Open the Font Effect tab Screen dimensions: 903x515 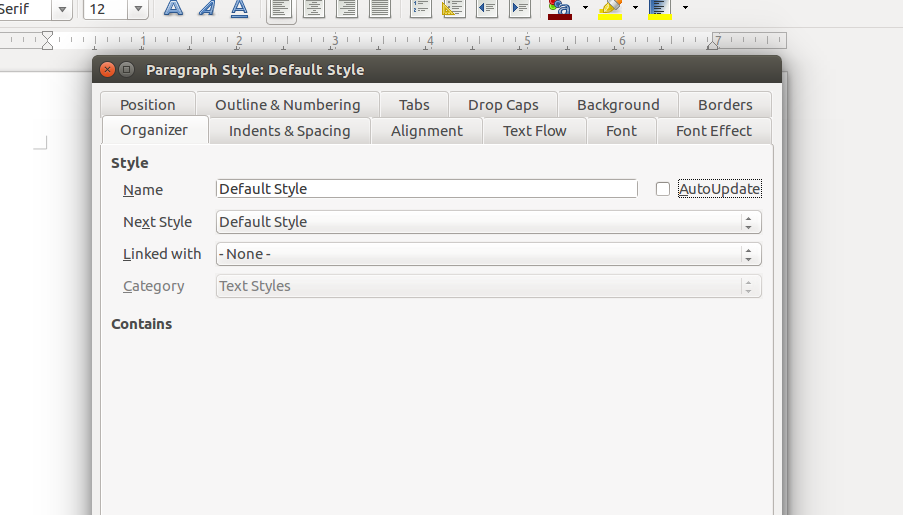pos(713,131)
